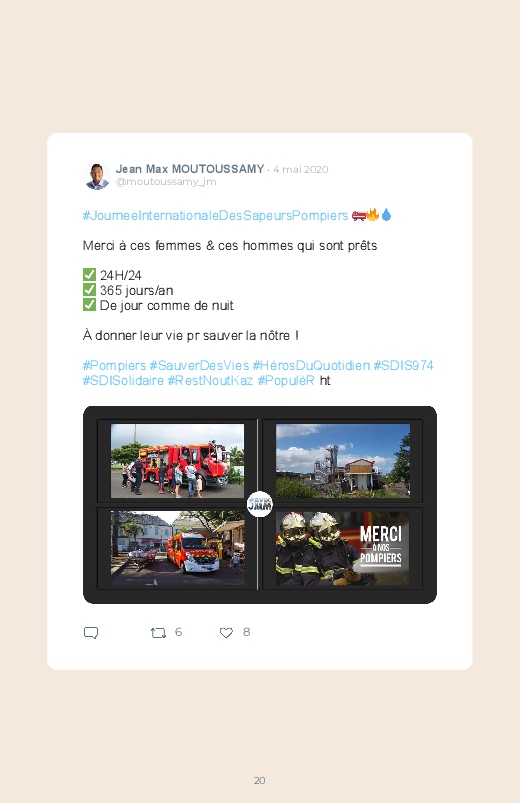Click the 4 mai 2020 date stamp
The width and height of the screenshot is (520, 803).
pyautogui.click(x=301, y=170)
